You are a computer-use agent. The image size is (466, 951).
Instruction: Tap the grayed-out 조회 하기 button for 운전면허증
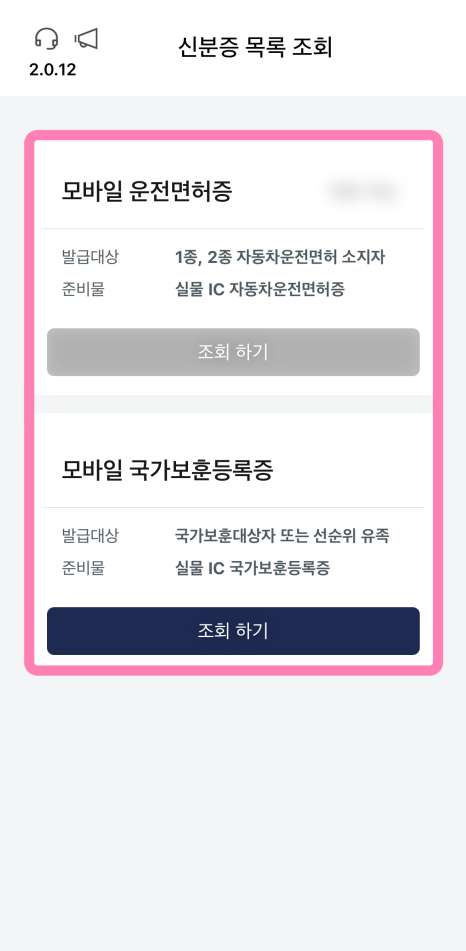click(233, 352)
